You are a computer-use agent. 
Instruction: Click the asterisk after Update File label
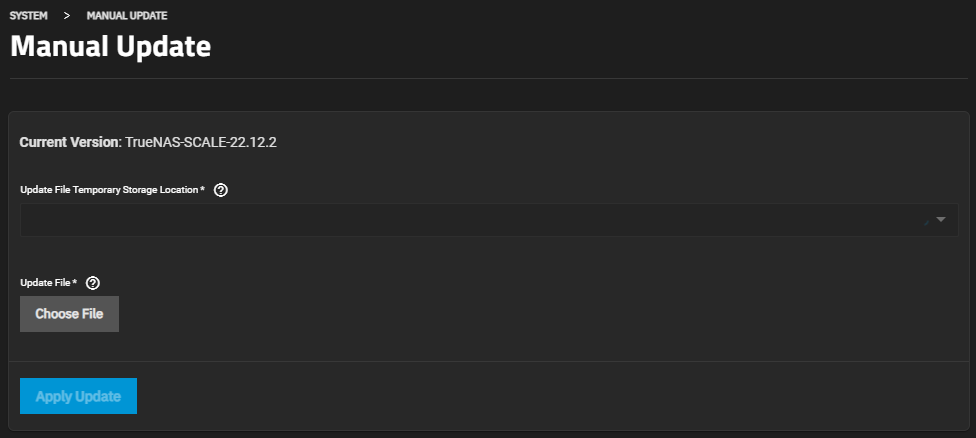[75, 282]
